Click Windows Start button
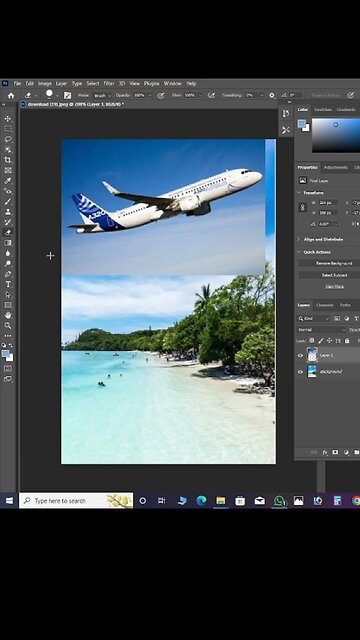This screenshot has width=360, height=640. click(9, 500)
